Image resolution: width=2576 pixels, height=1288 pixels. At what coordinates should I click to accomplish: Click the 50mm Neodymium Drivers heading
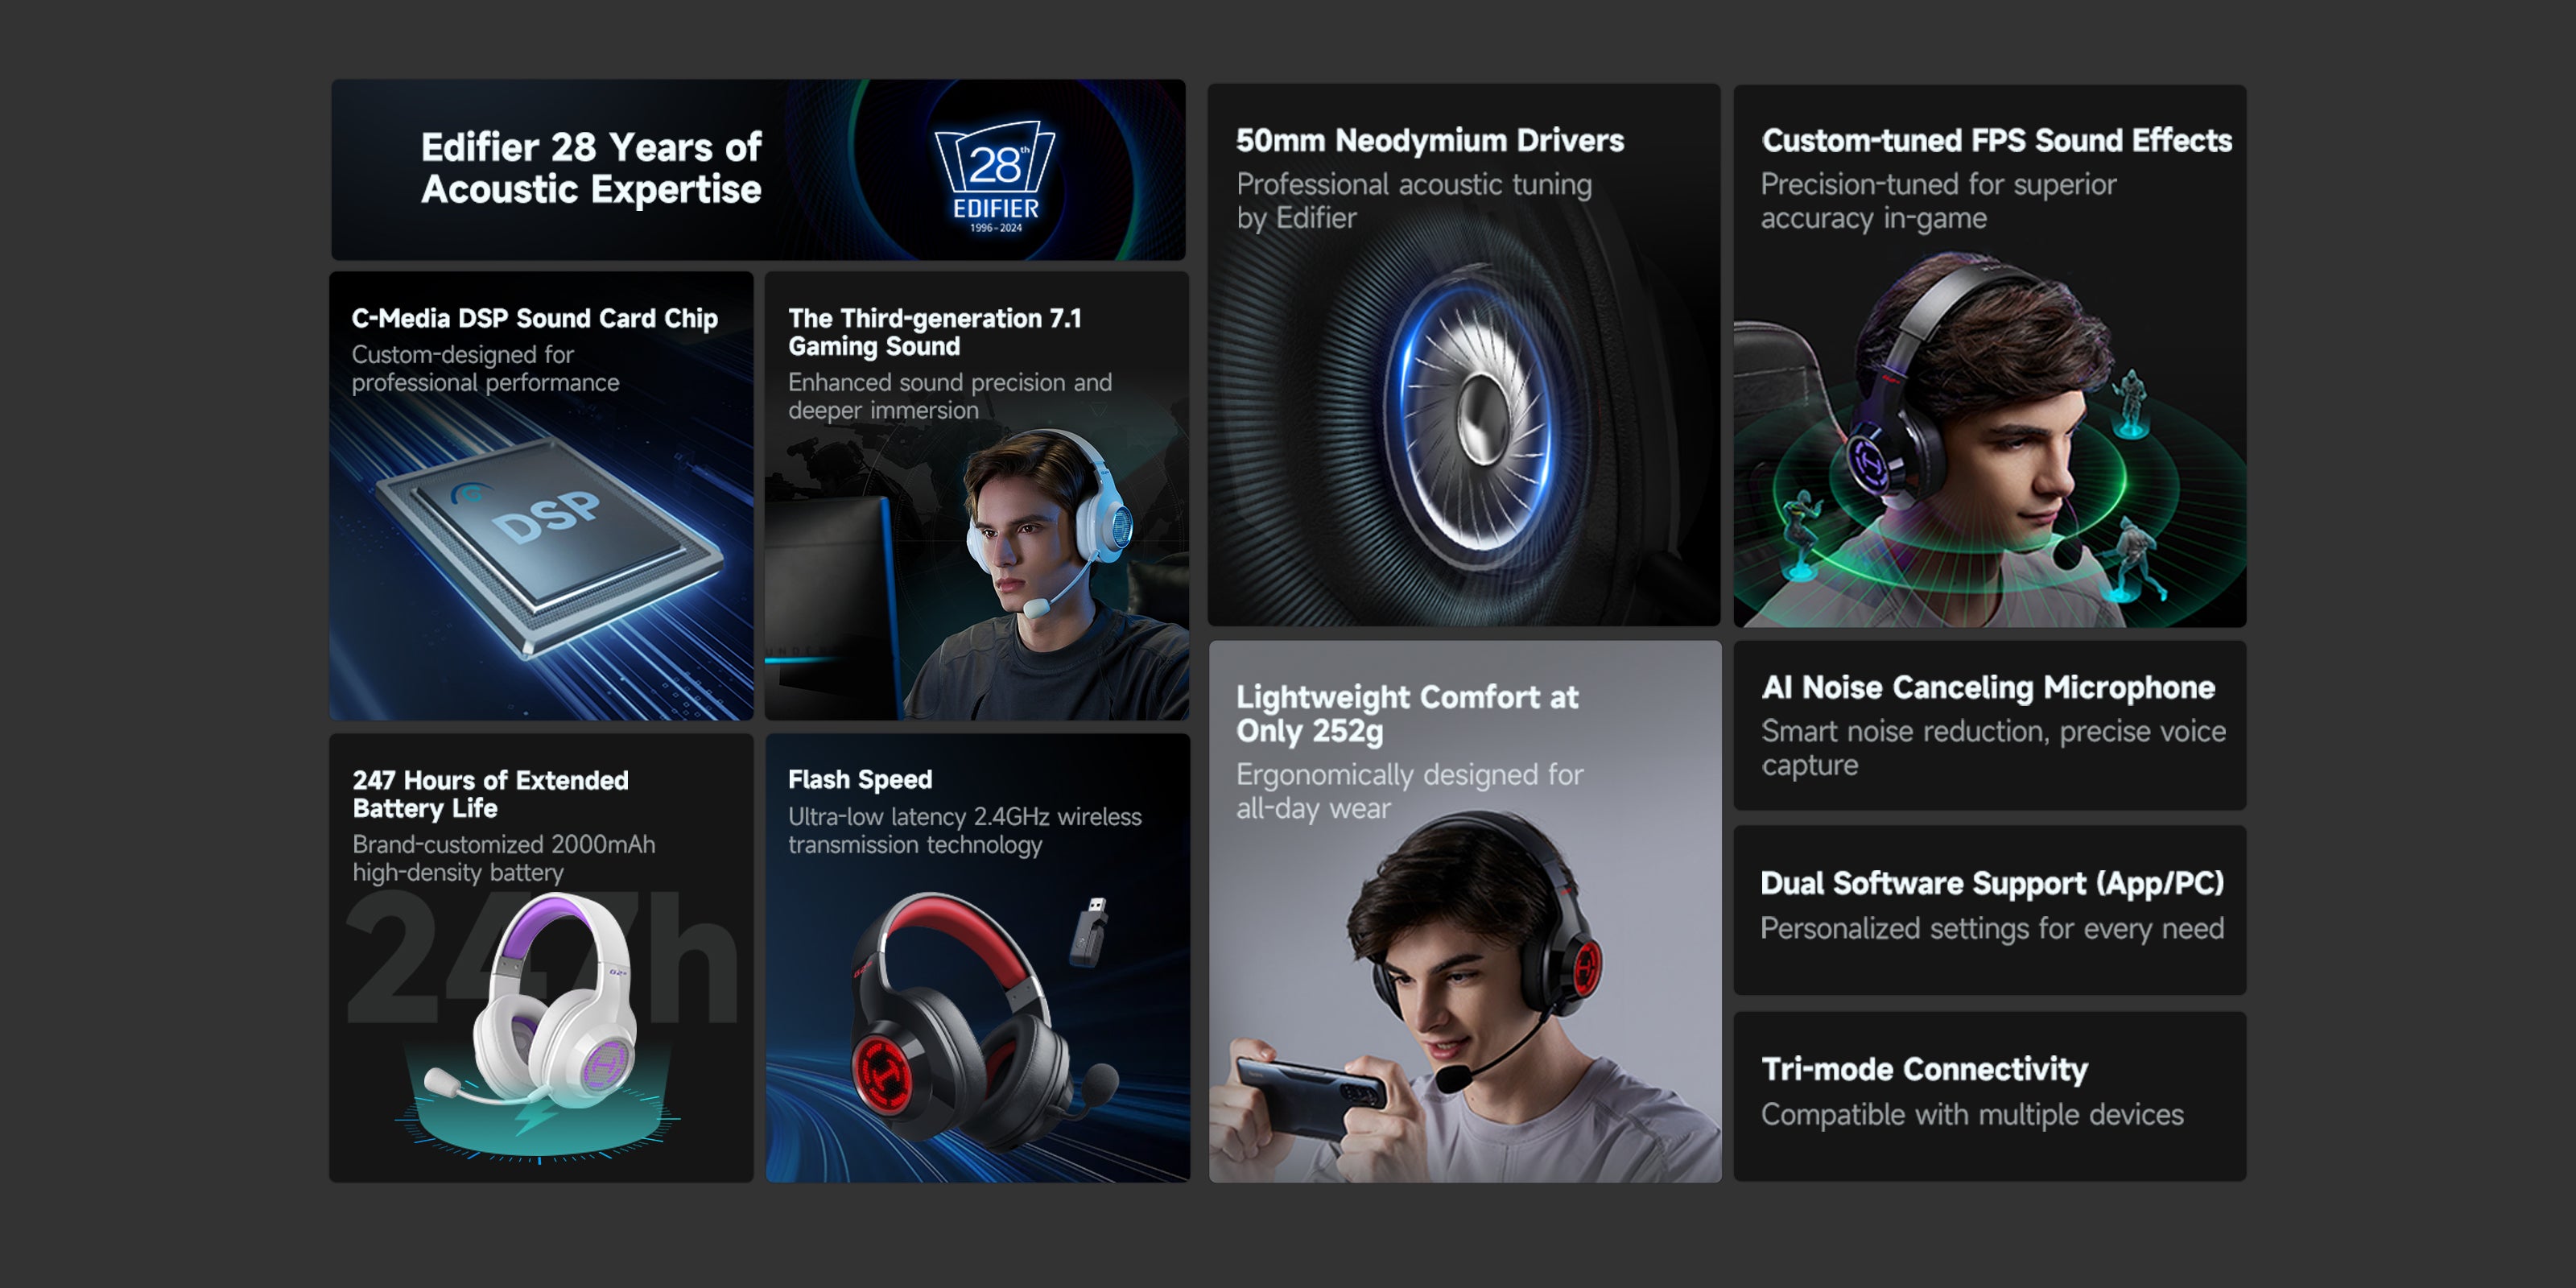coord(1429,140)
